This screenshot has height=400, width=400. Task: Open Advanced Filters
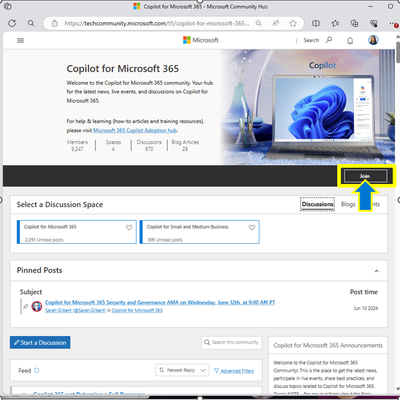pyautogui.click(x=234, y=371)
